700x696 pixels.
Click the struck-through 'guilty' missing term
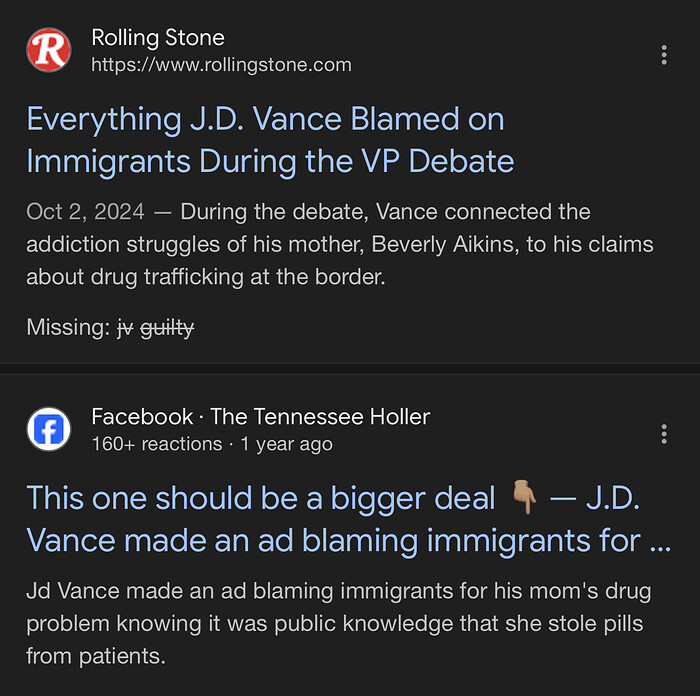[167, 327]
